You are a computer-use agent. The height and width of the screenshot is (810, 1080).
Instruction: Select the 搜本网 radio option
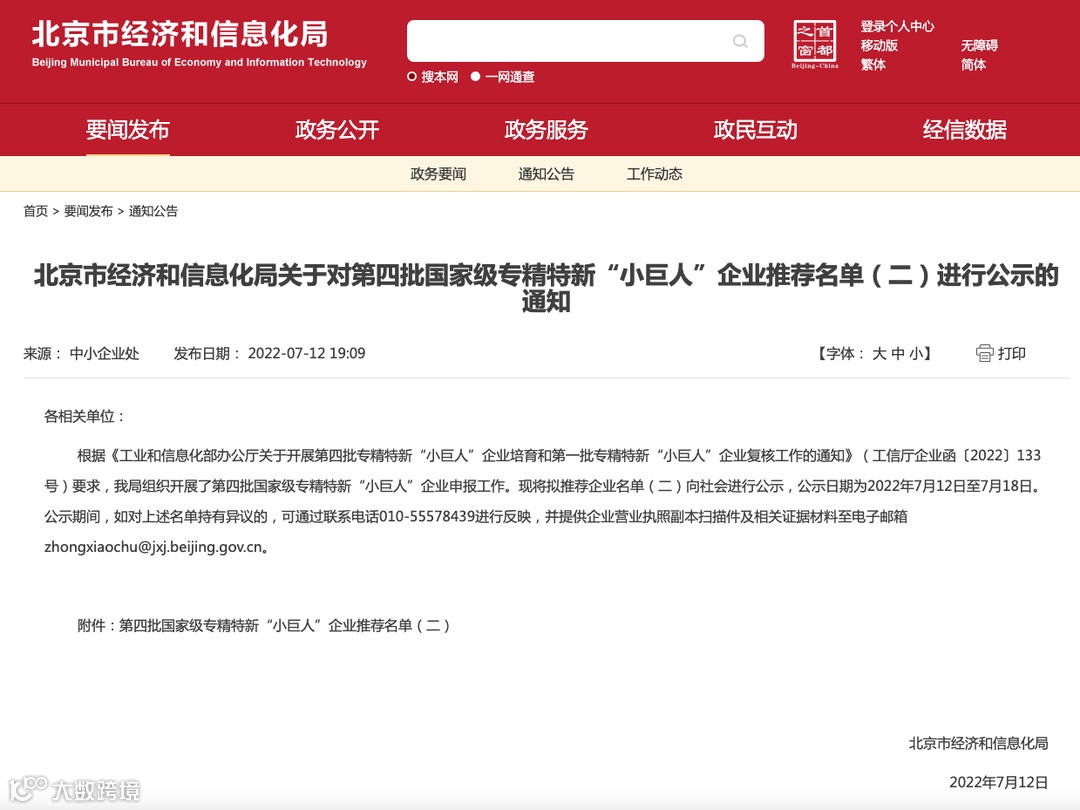pos(411,76)
